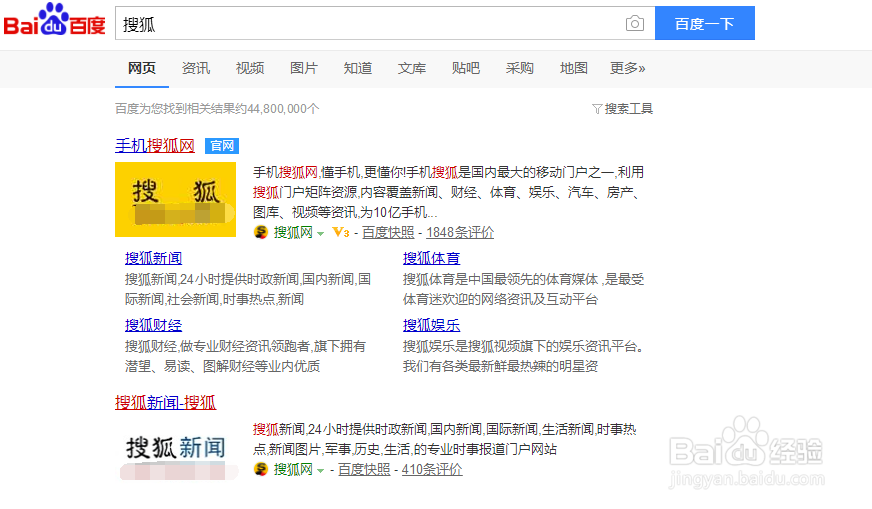Image resolution: width=872 pixels, height=509 pixels.
Task: Click 搜狐网 source text in 搜狐新闻 result
Action: 293,470
